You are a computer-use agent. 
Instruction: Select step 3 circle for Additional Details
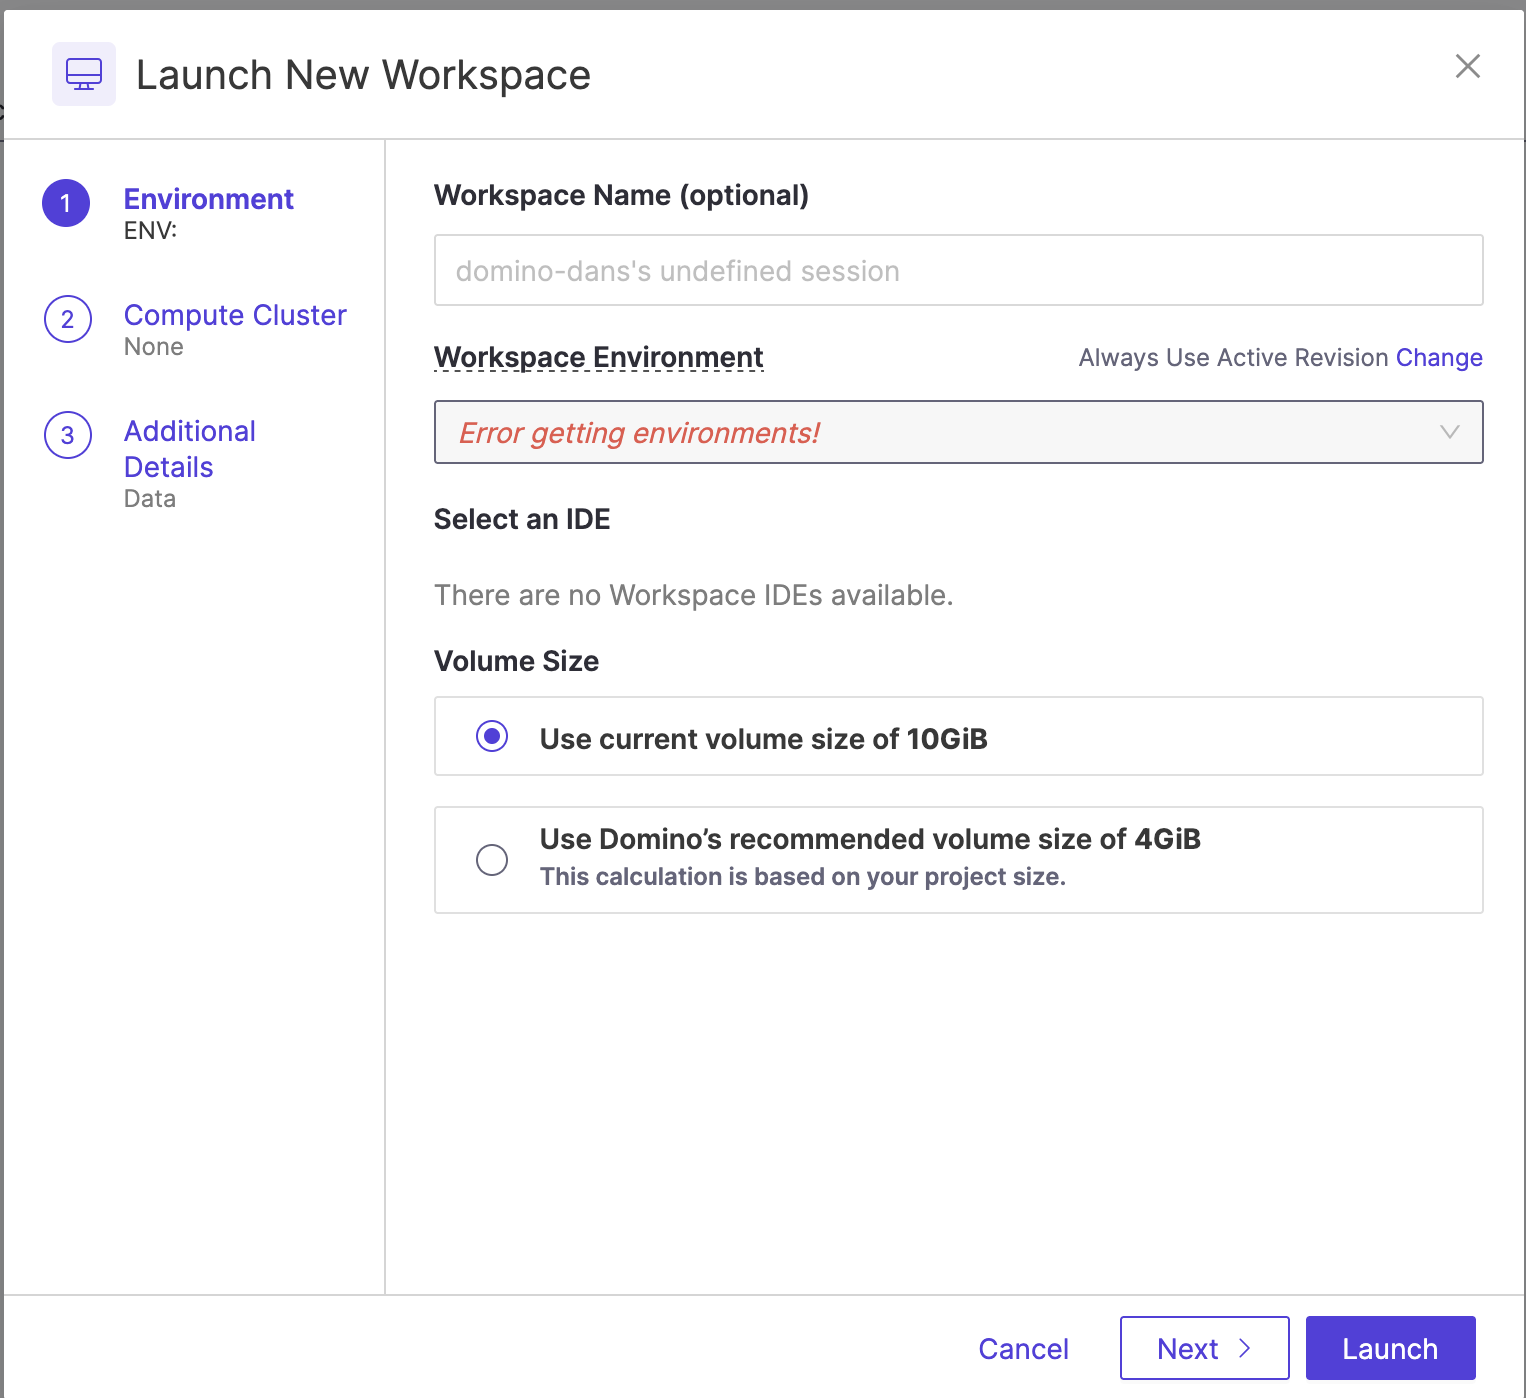point(68,435)
